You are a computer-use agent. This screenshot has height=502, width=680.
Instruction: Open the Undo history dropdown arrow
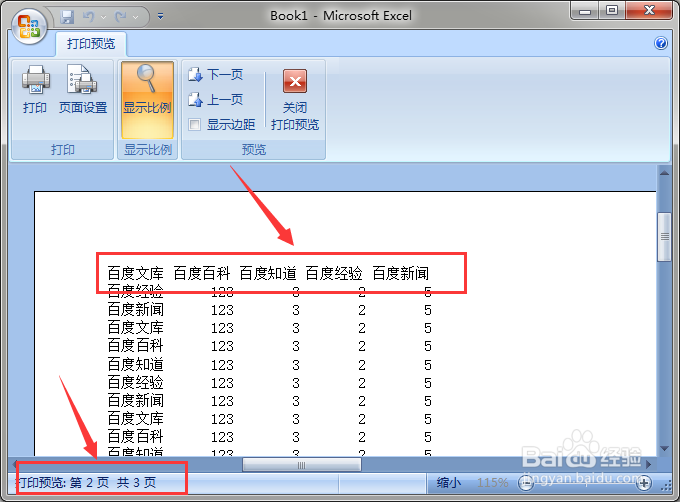click(103, 17)
